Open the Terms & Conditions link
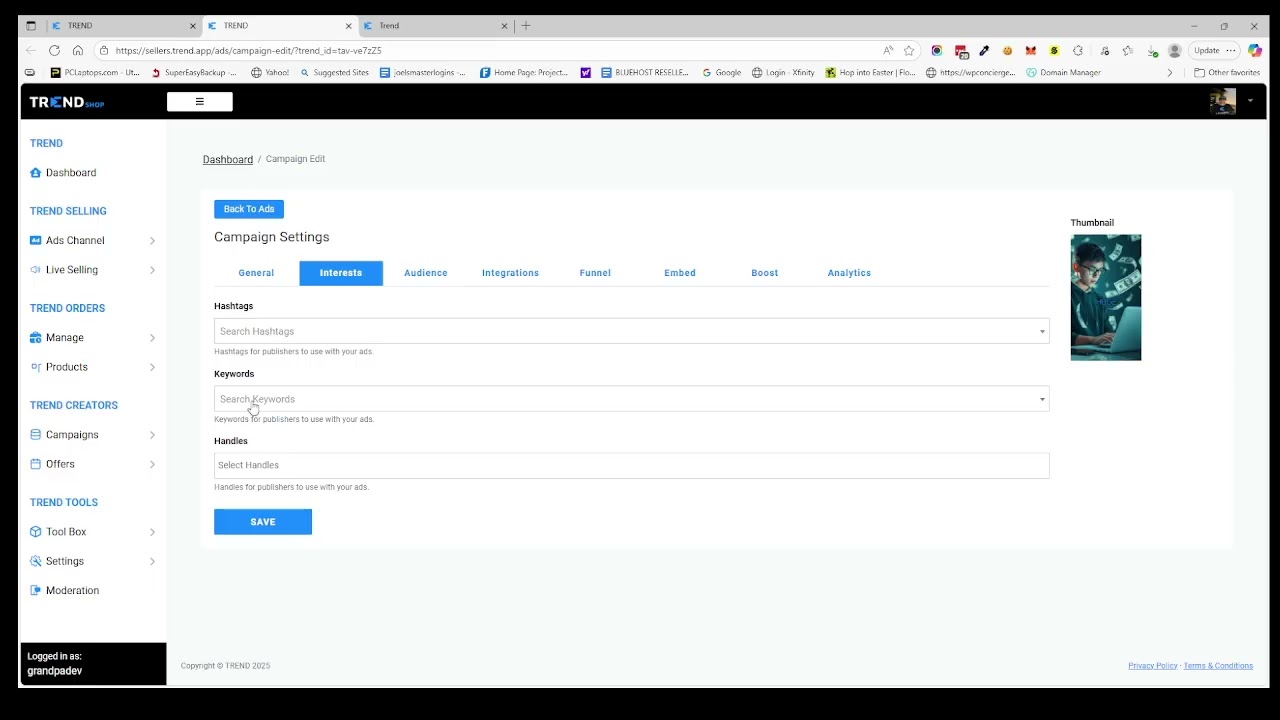Viewport: 1280px width, 720px height. pos(1218,666)
